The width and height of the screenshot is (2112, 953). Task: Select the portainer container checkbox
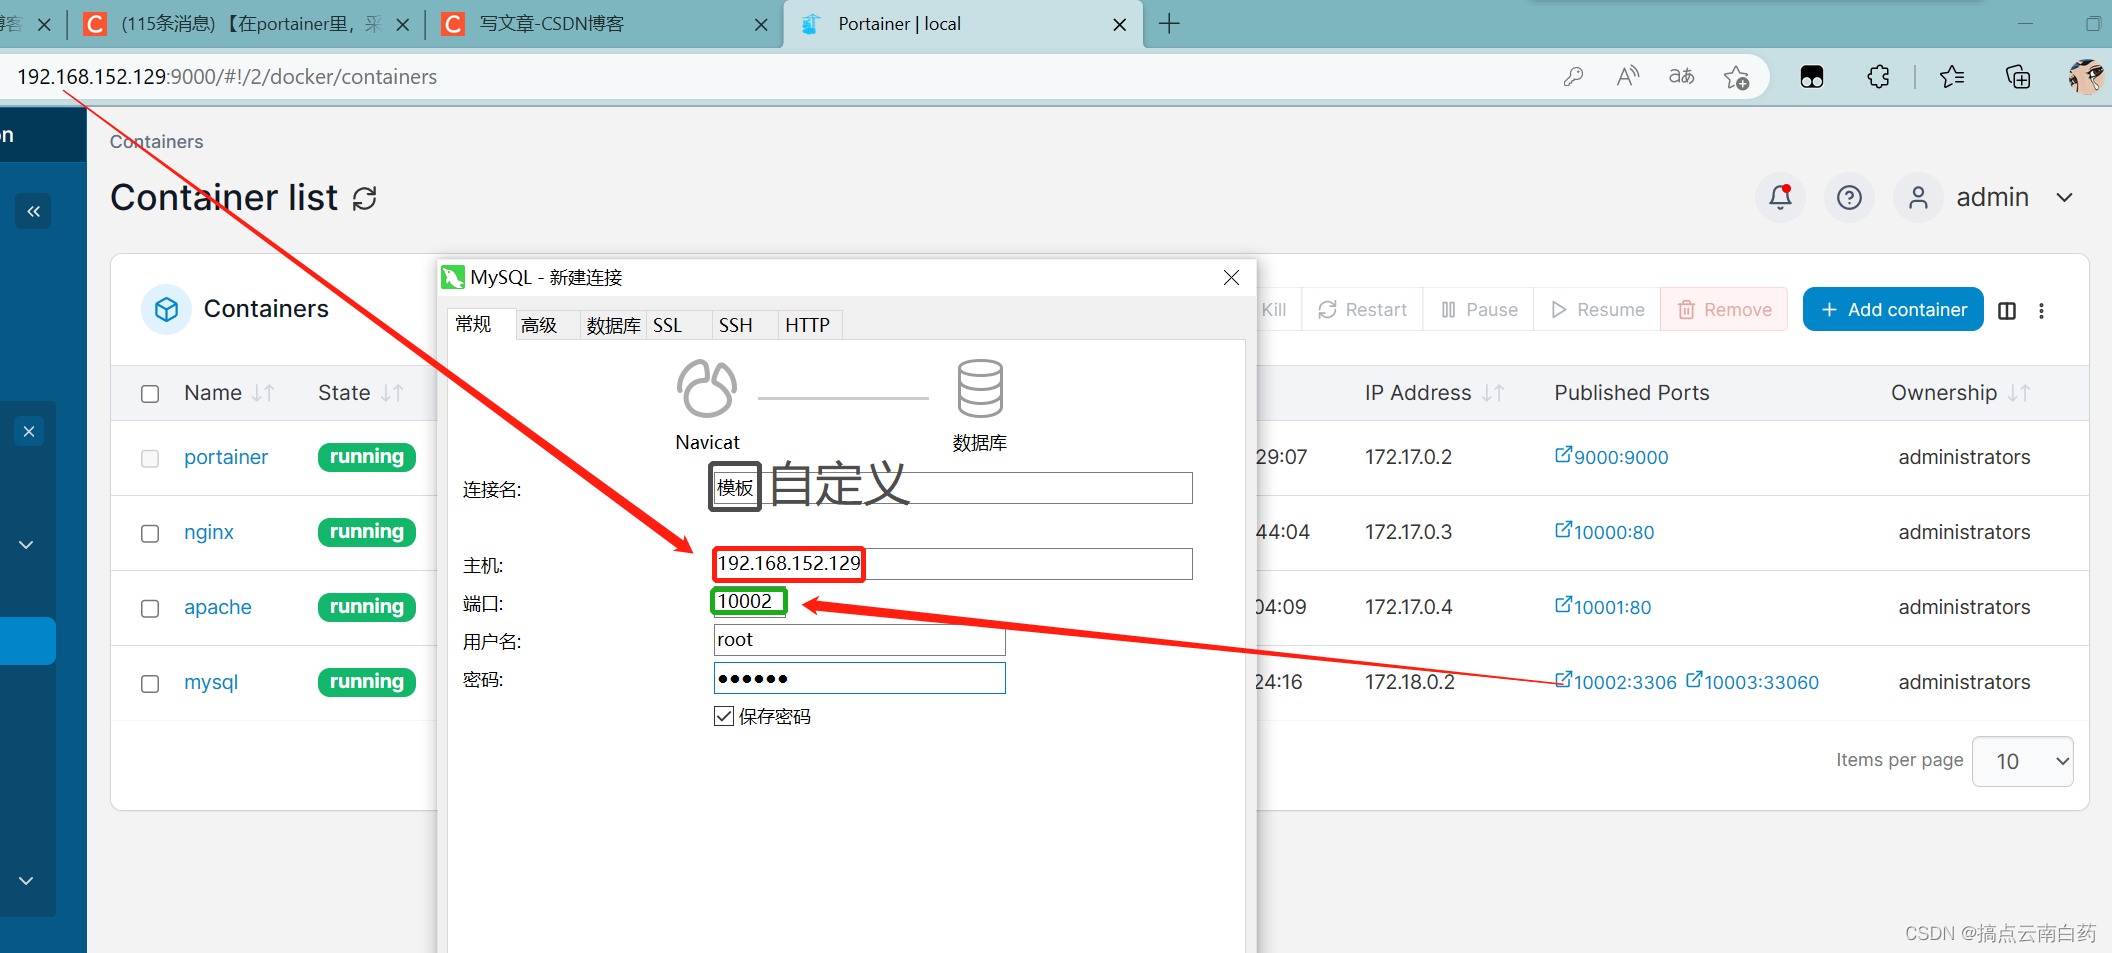[x=150, y=458]
